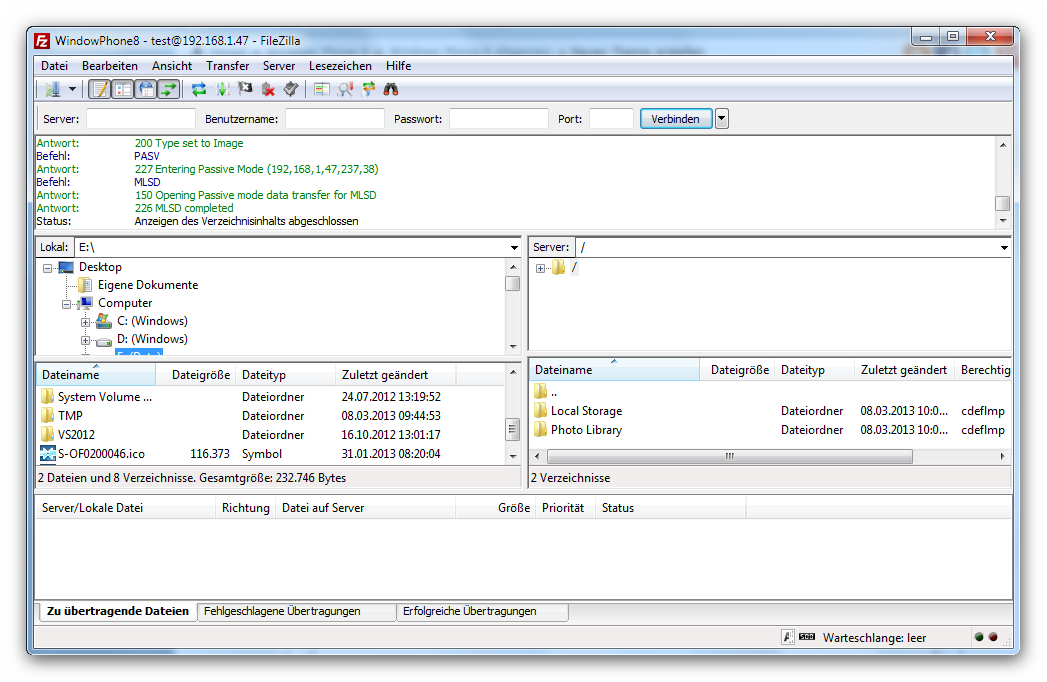1047x682 pixels.
Task: Click the red activity LED indicator
Action: pyautogui.click(x=993, y=637)
